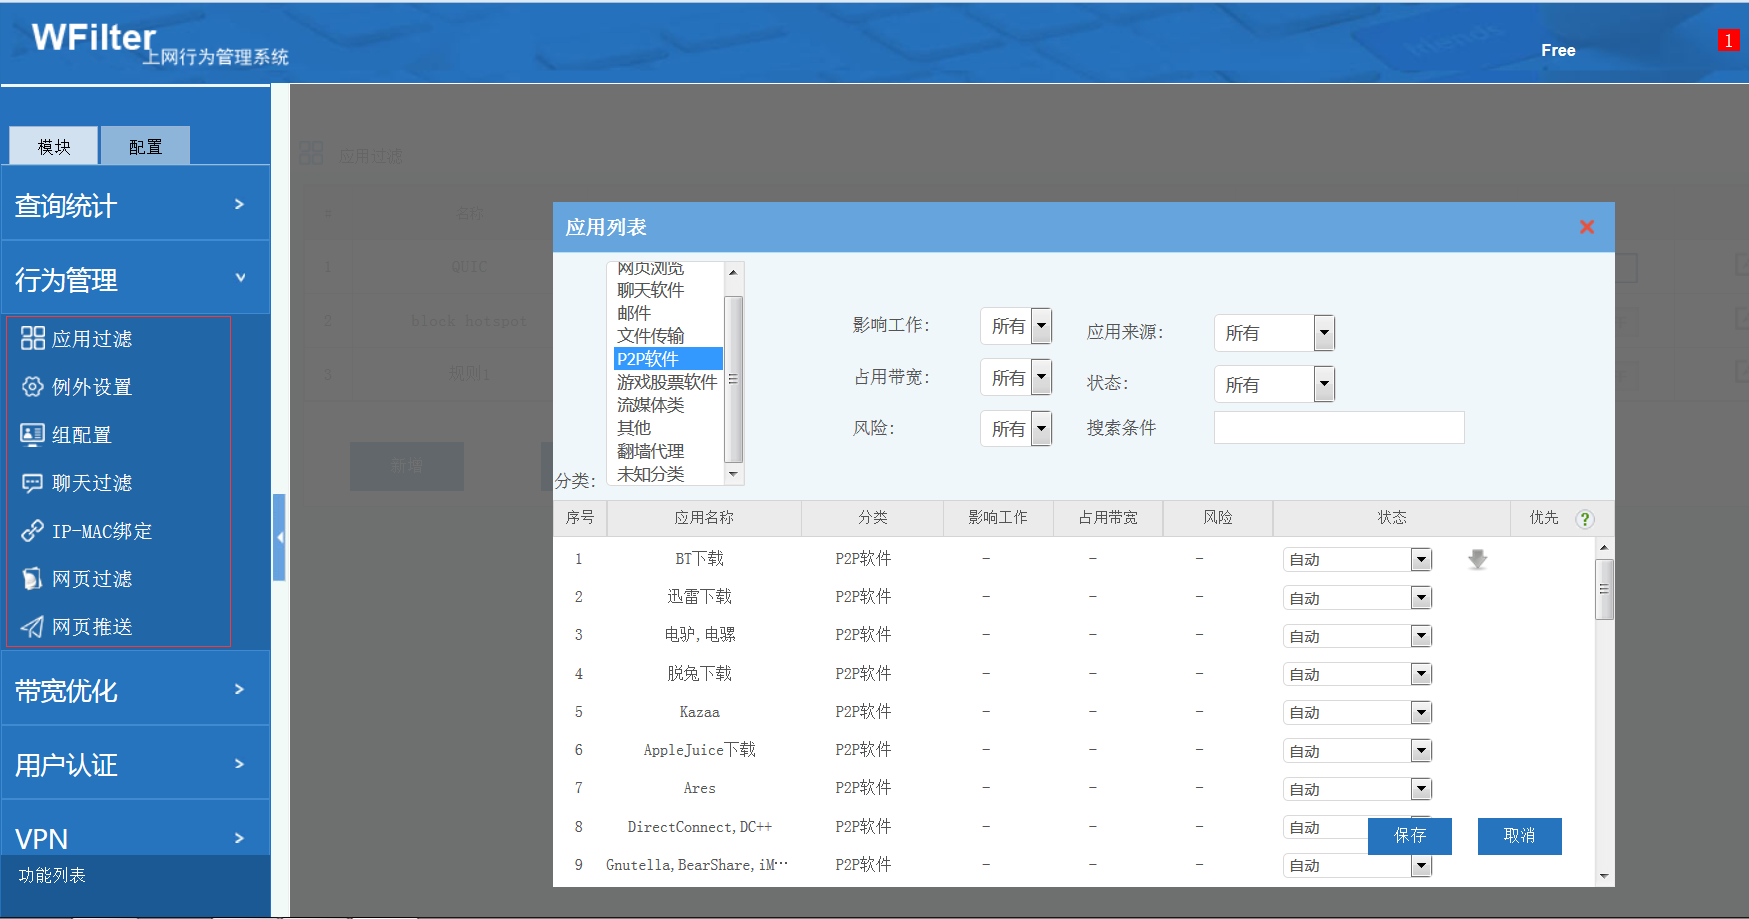Click the 网页过滤 page icon
The image size is (1749, 919).
click(33, 579)
